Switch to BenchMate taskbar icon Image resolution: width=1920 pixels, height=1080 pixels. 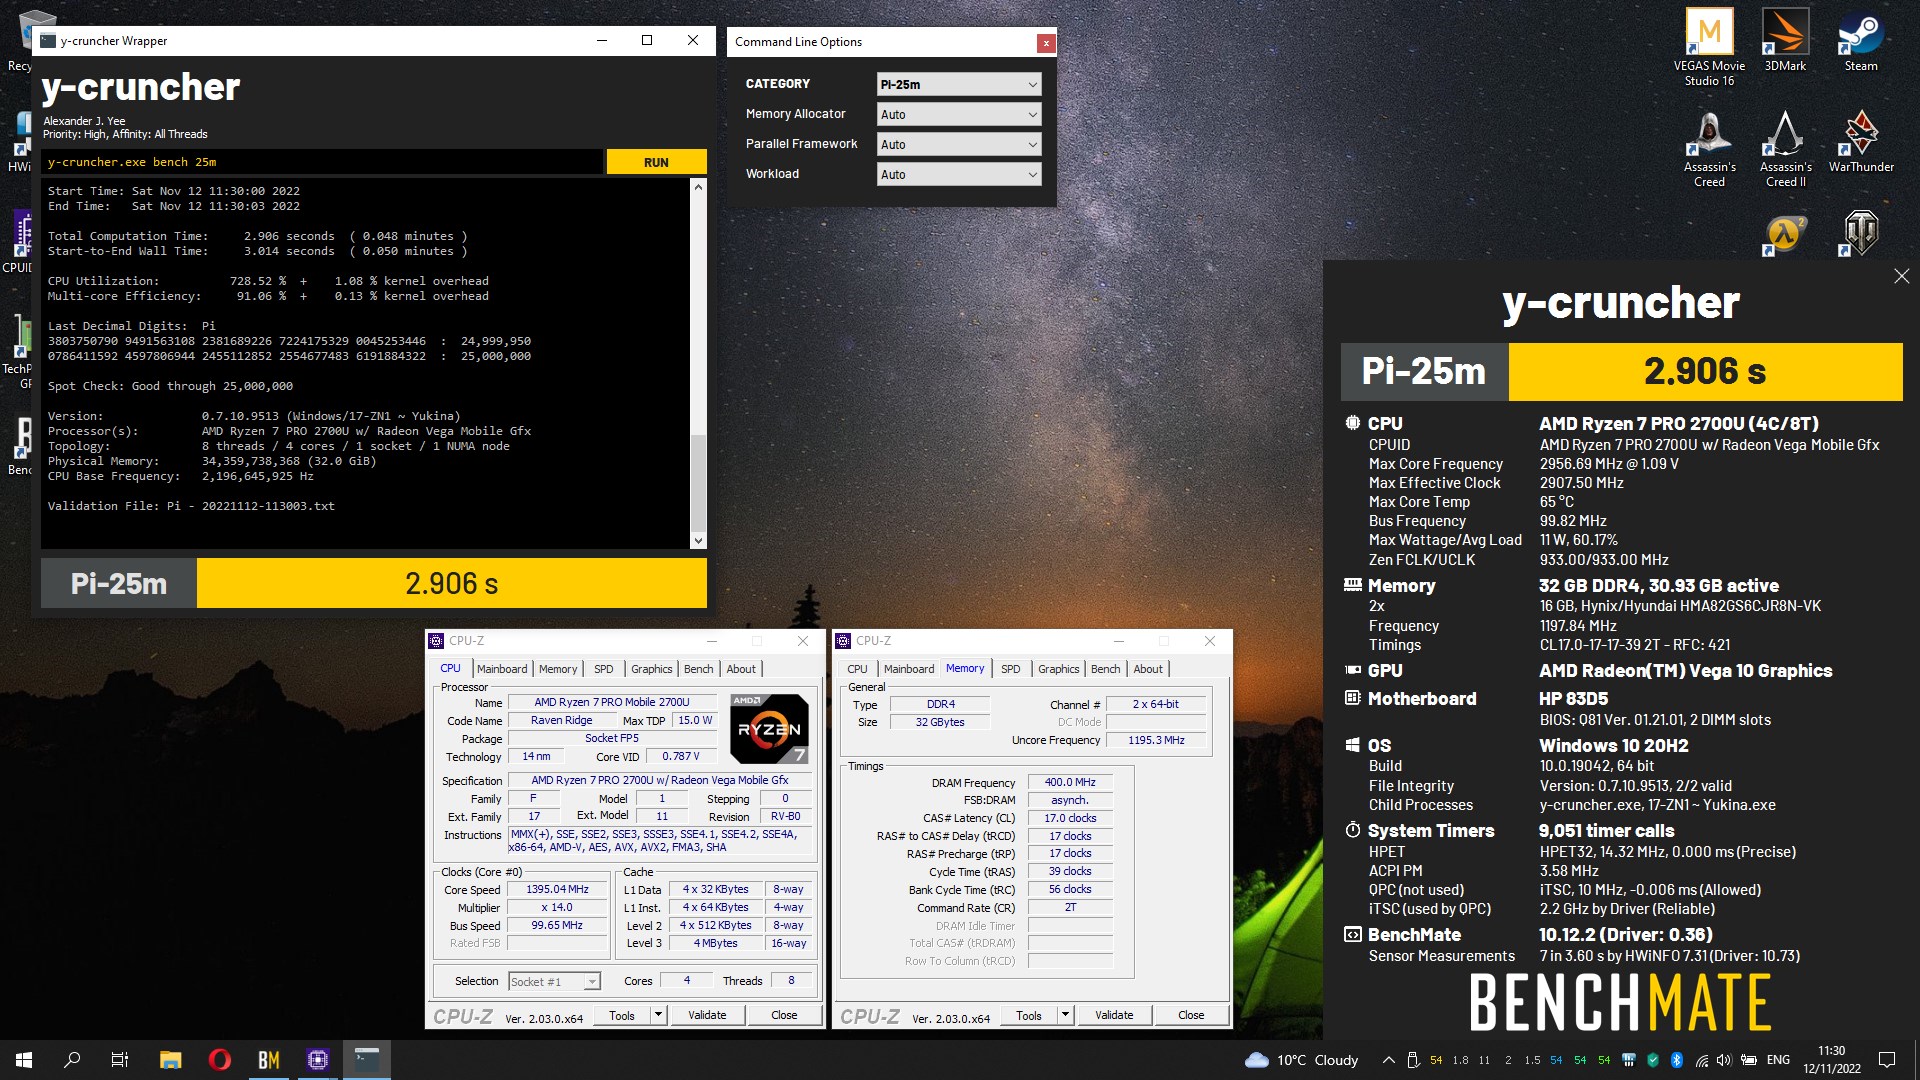[x=269, y=1060]
